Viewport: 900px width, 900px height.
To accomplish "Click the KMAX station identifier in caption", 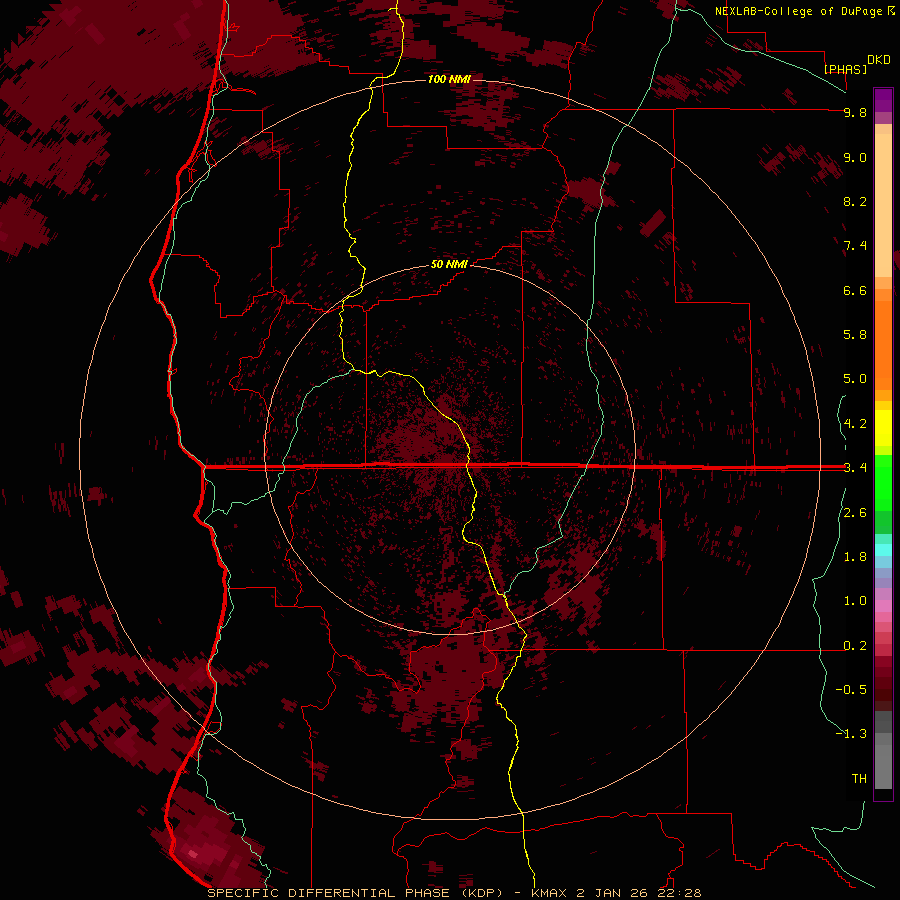I will pos(550,893).
